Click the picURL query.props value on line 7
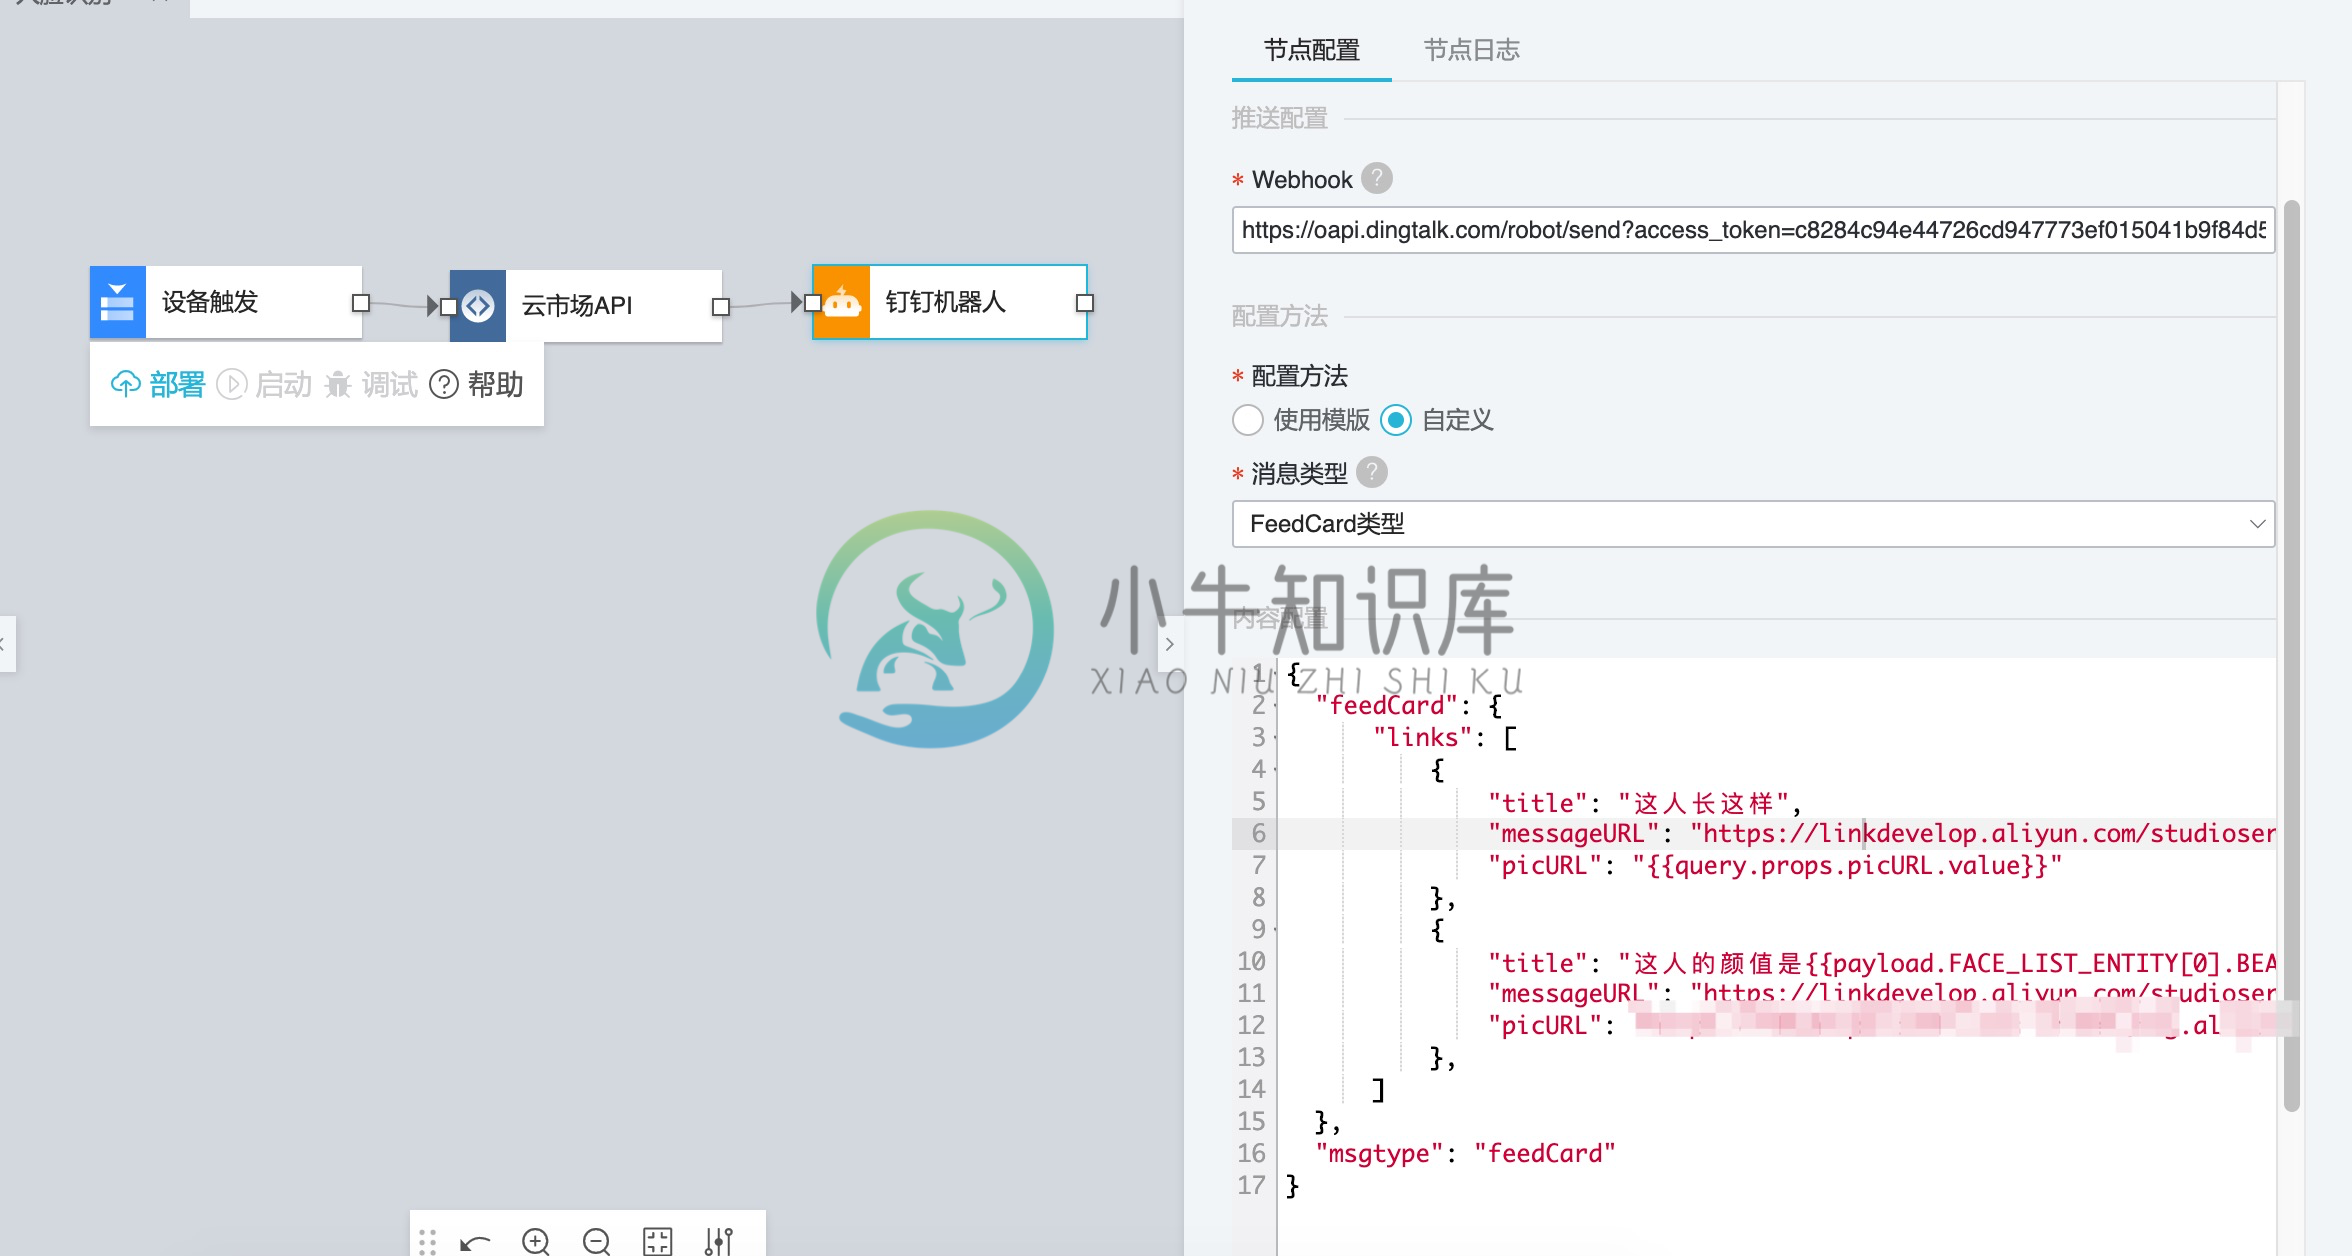2352x1256 pixels. tap(1847, 866)
